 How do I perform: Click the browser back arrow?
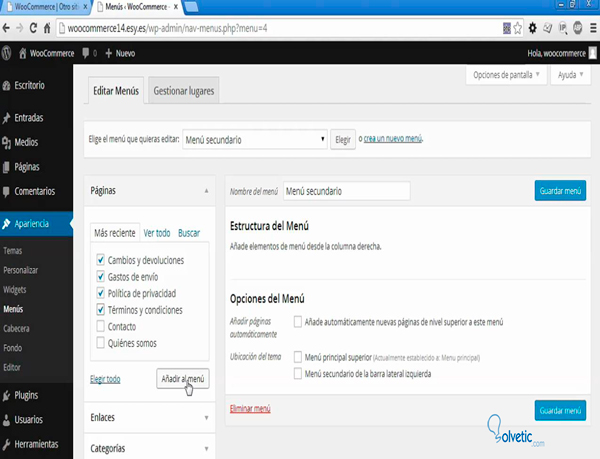[x=6, y=28]
